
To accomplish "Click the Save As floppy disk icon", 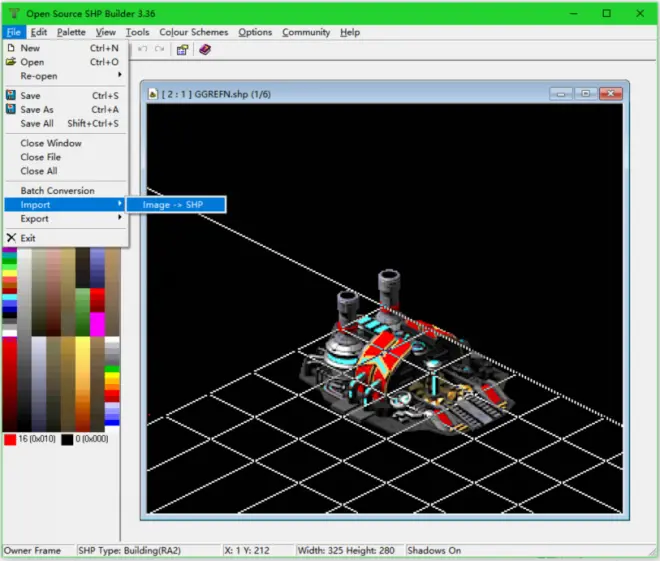I will 11,109.
